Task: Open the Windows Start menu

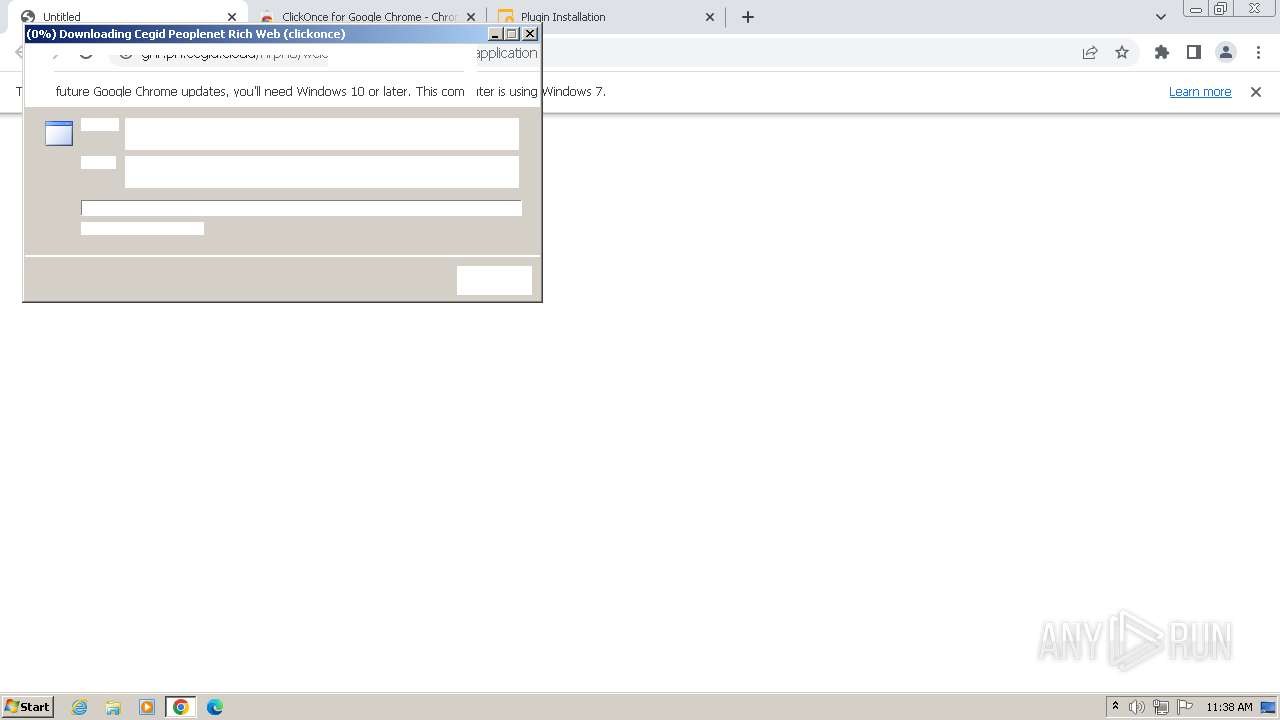Action: [x=28, y=707]
